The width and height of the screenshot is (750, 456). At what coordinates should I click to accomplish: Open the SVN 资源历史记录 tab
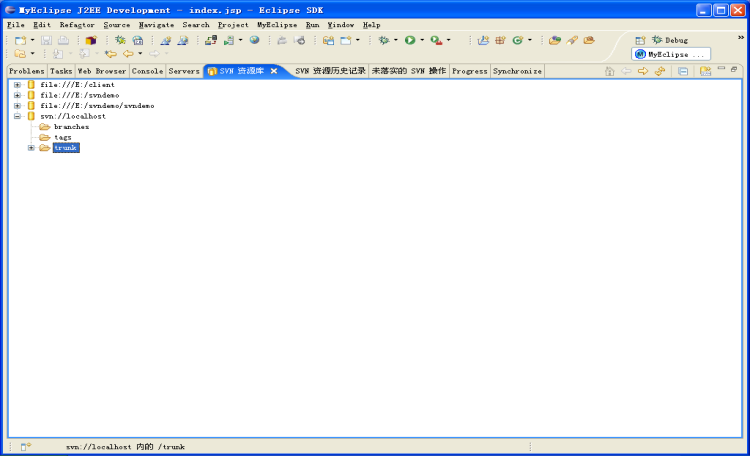tap(330, 71)
